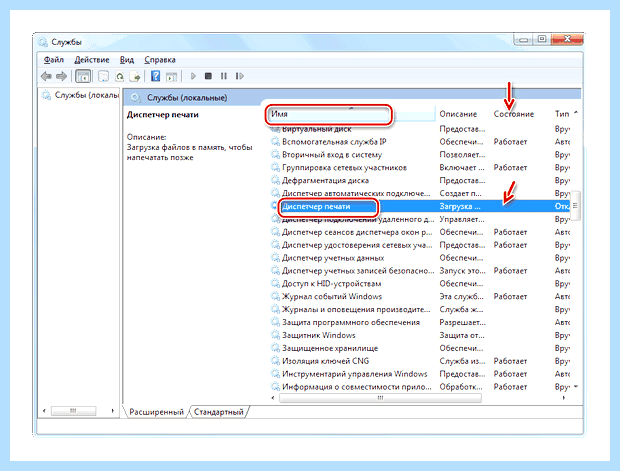Select Защищенное хранилище service
This screenshot has height=471, width=620.
point(330,348)
